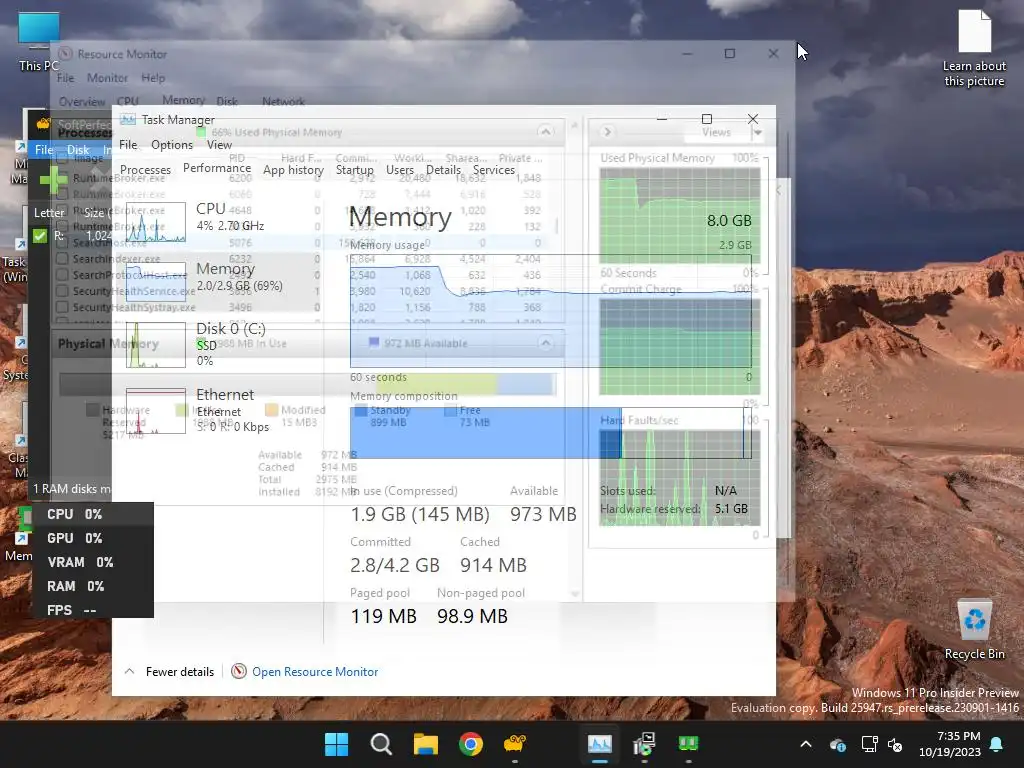Switch to the Overview tab in Resource Monitor
Screen dimensions: 1024x768
pyautogui.click(x=82, y=101)
